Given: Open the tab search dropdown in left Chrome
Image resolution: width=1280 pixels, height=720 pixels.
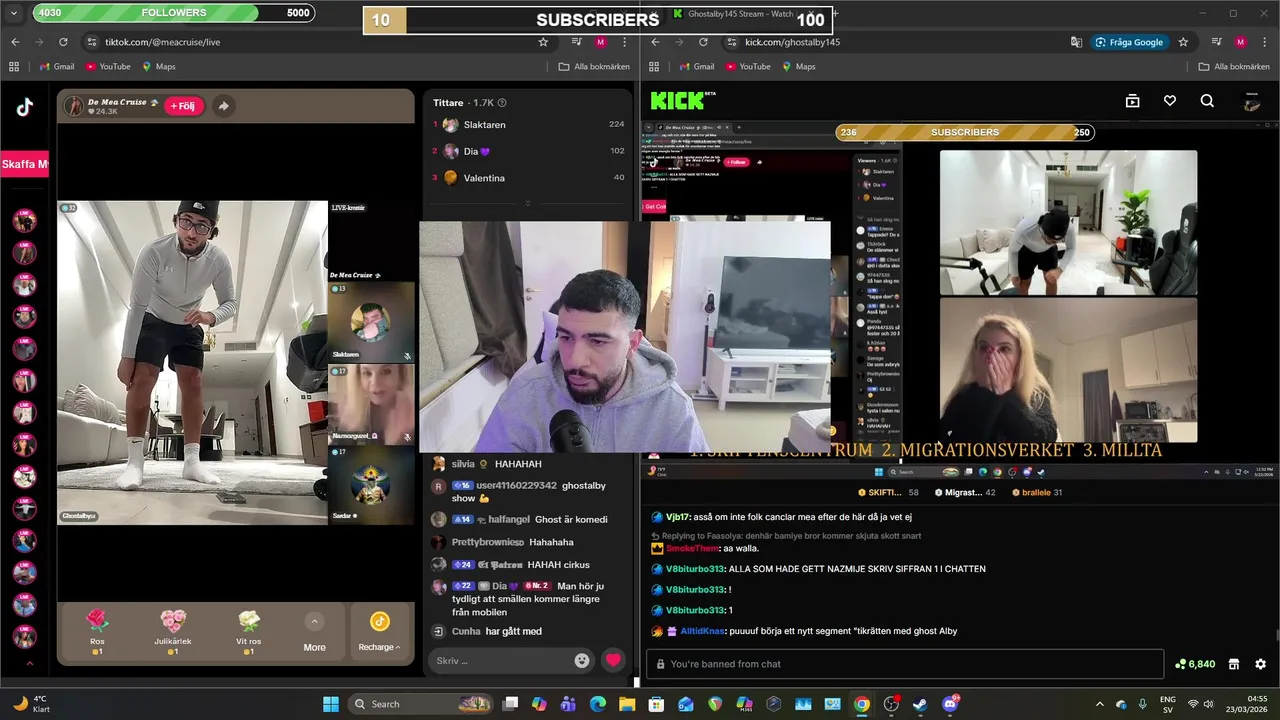Looking at the screenshot, I should (x=14, y=13).
